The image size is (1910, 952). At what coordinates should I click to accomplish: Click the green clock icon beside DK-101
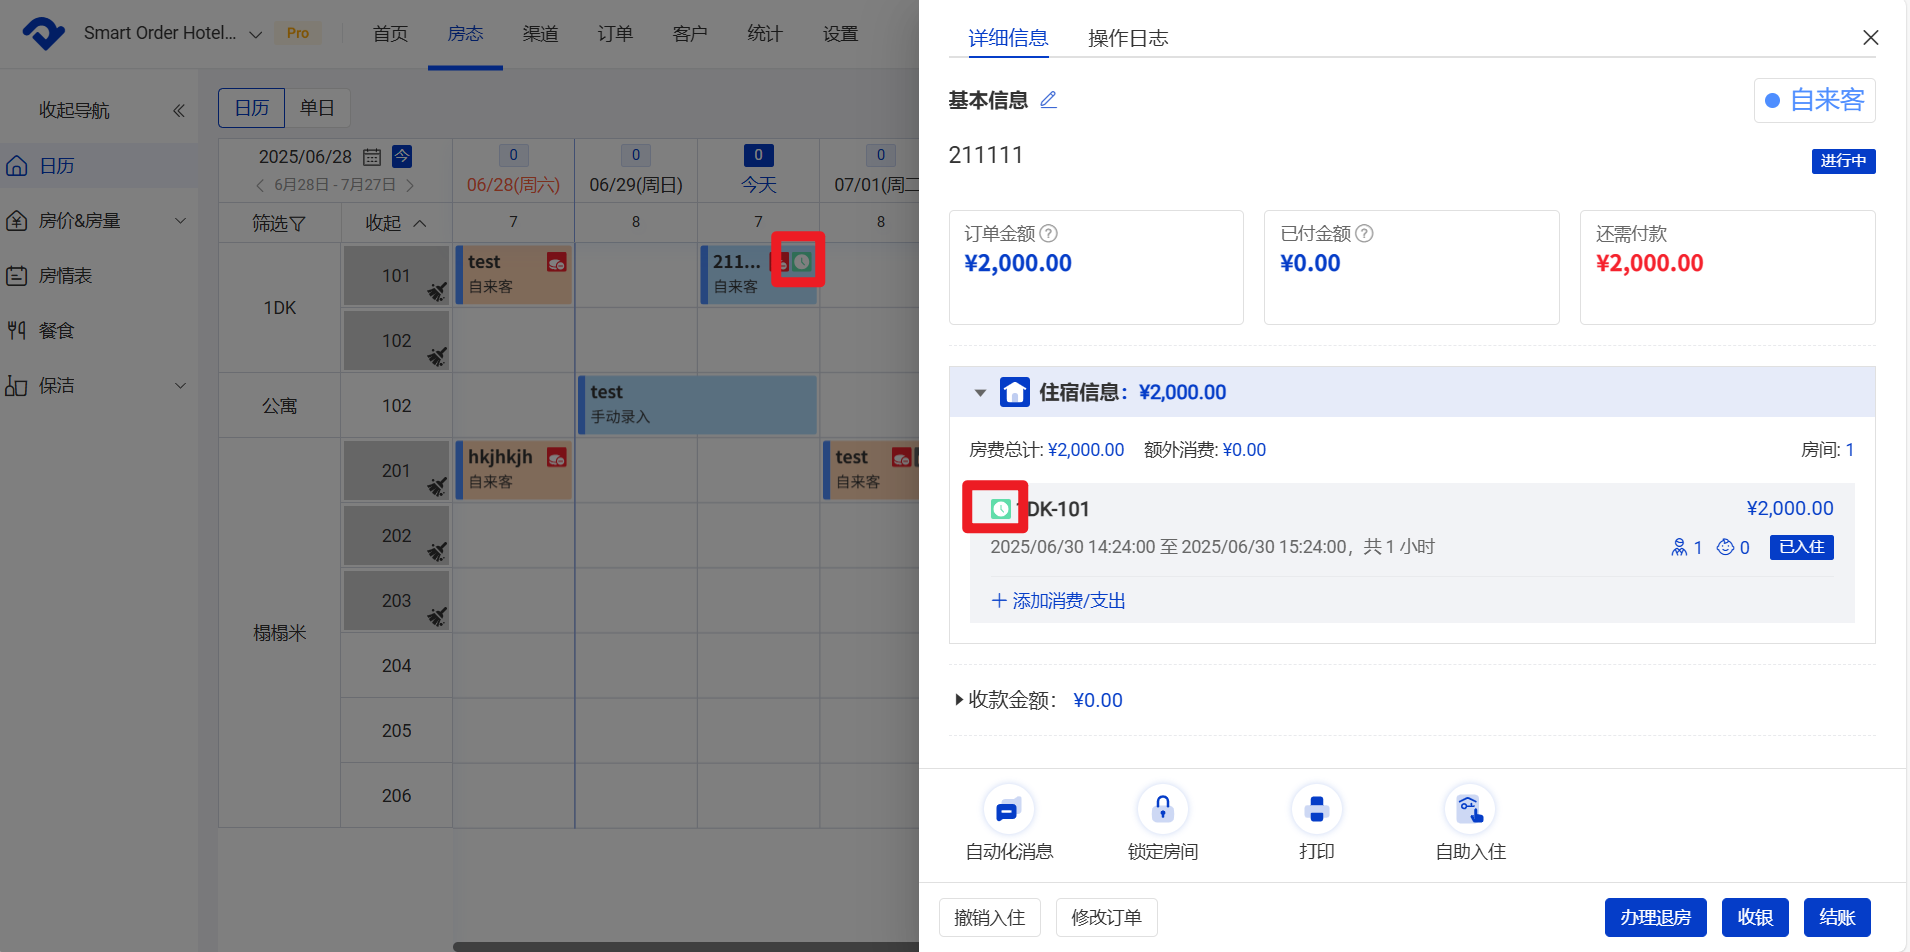(x=999, y=509)
